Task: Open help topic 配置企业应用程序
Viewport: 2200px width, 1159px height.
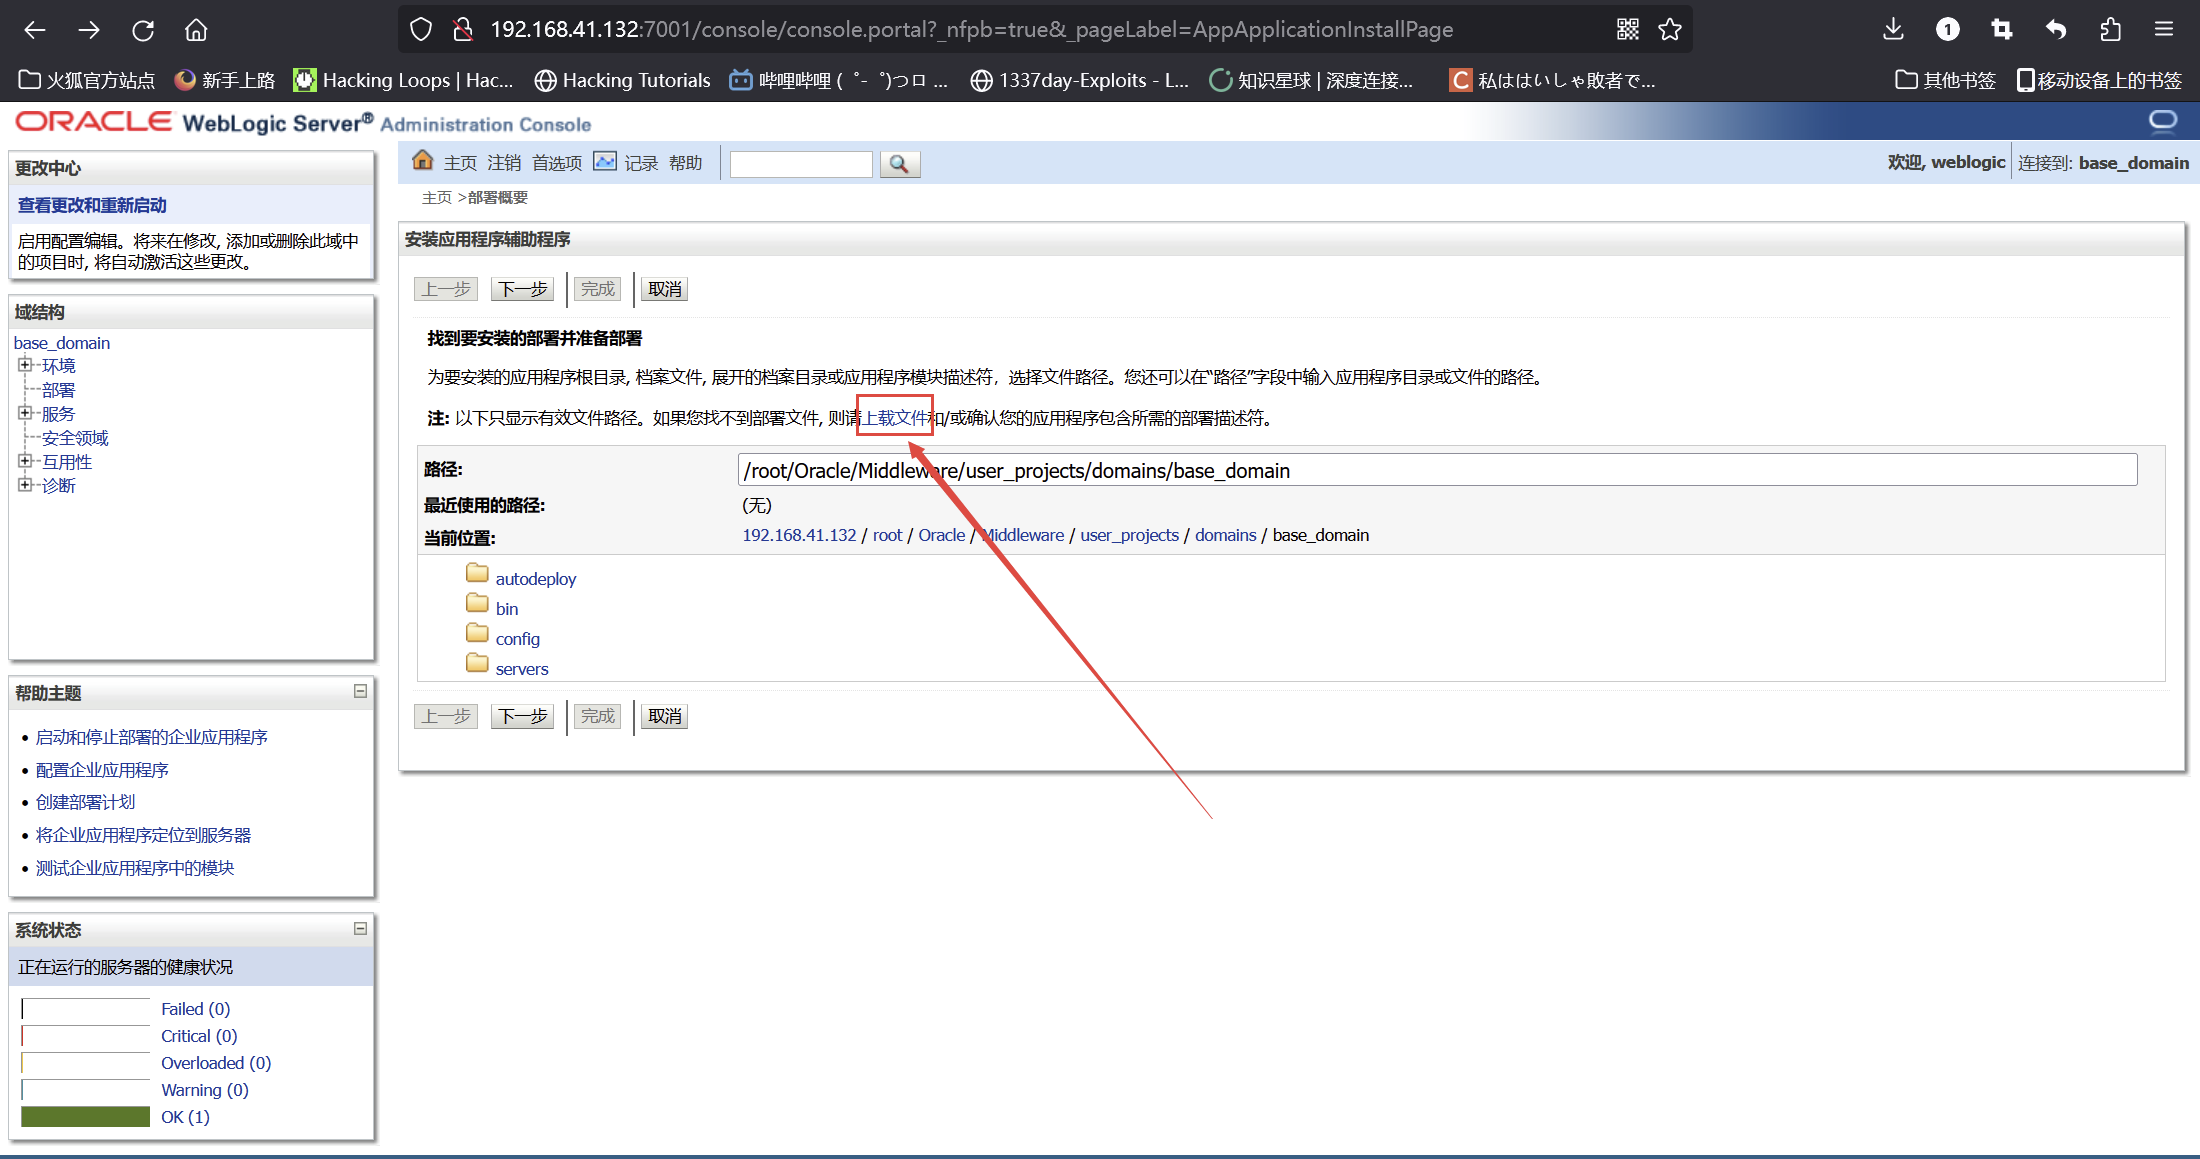Action: tap(102, 770)
